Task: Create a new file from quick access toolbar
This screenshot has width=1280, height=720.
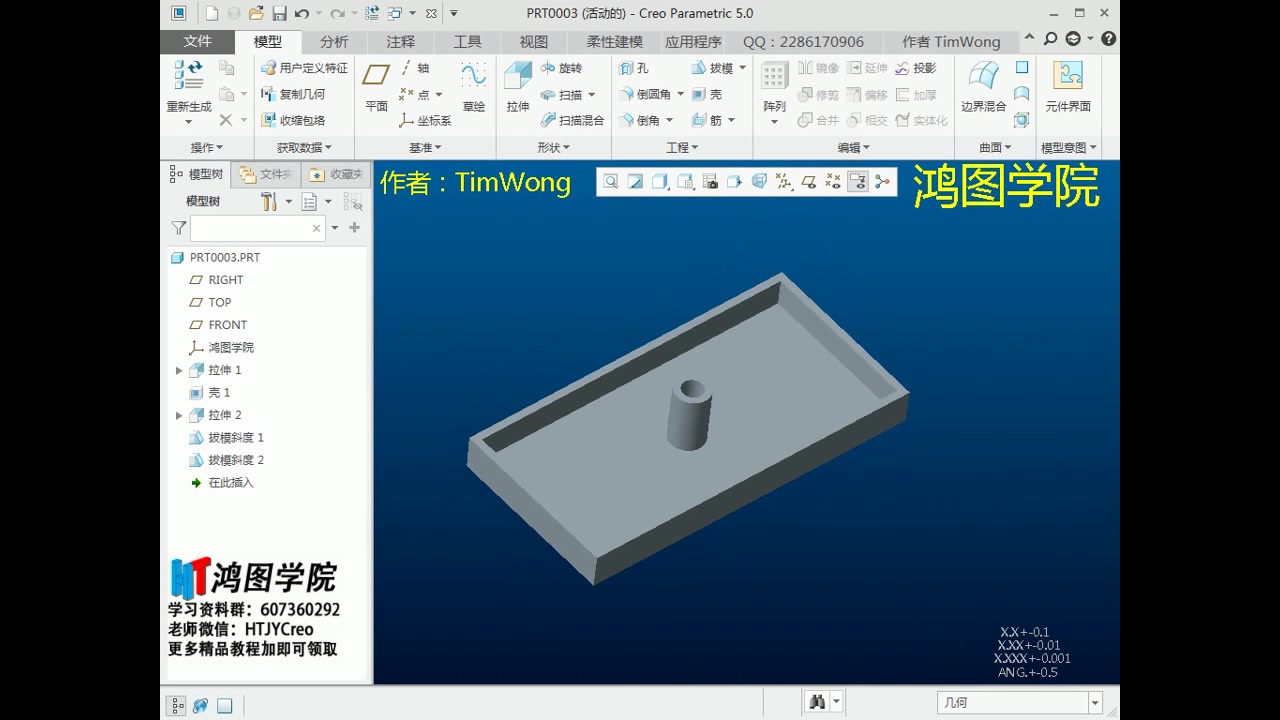Action: (x=211, y=13)
